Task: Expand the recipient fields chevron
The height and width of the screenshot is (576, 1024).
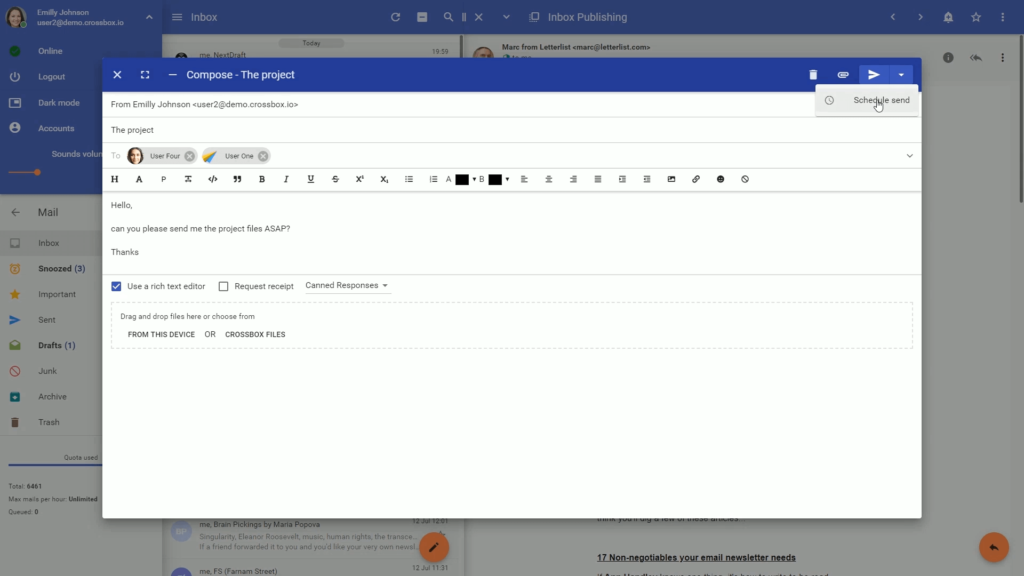Action: [909, 156]
